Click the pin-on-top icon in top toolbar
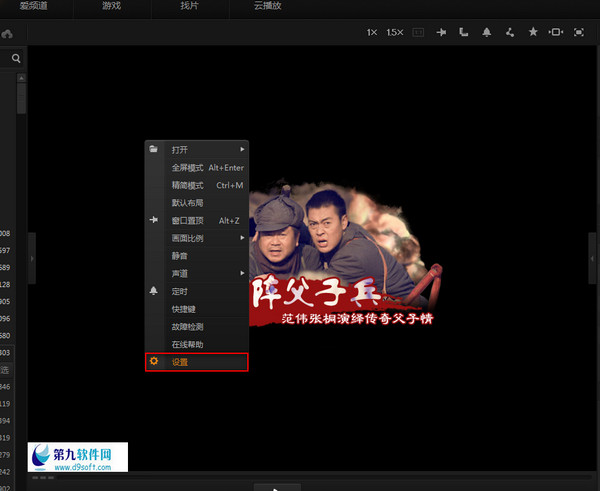 coord(441,33)
